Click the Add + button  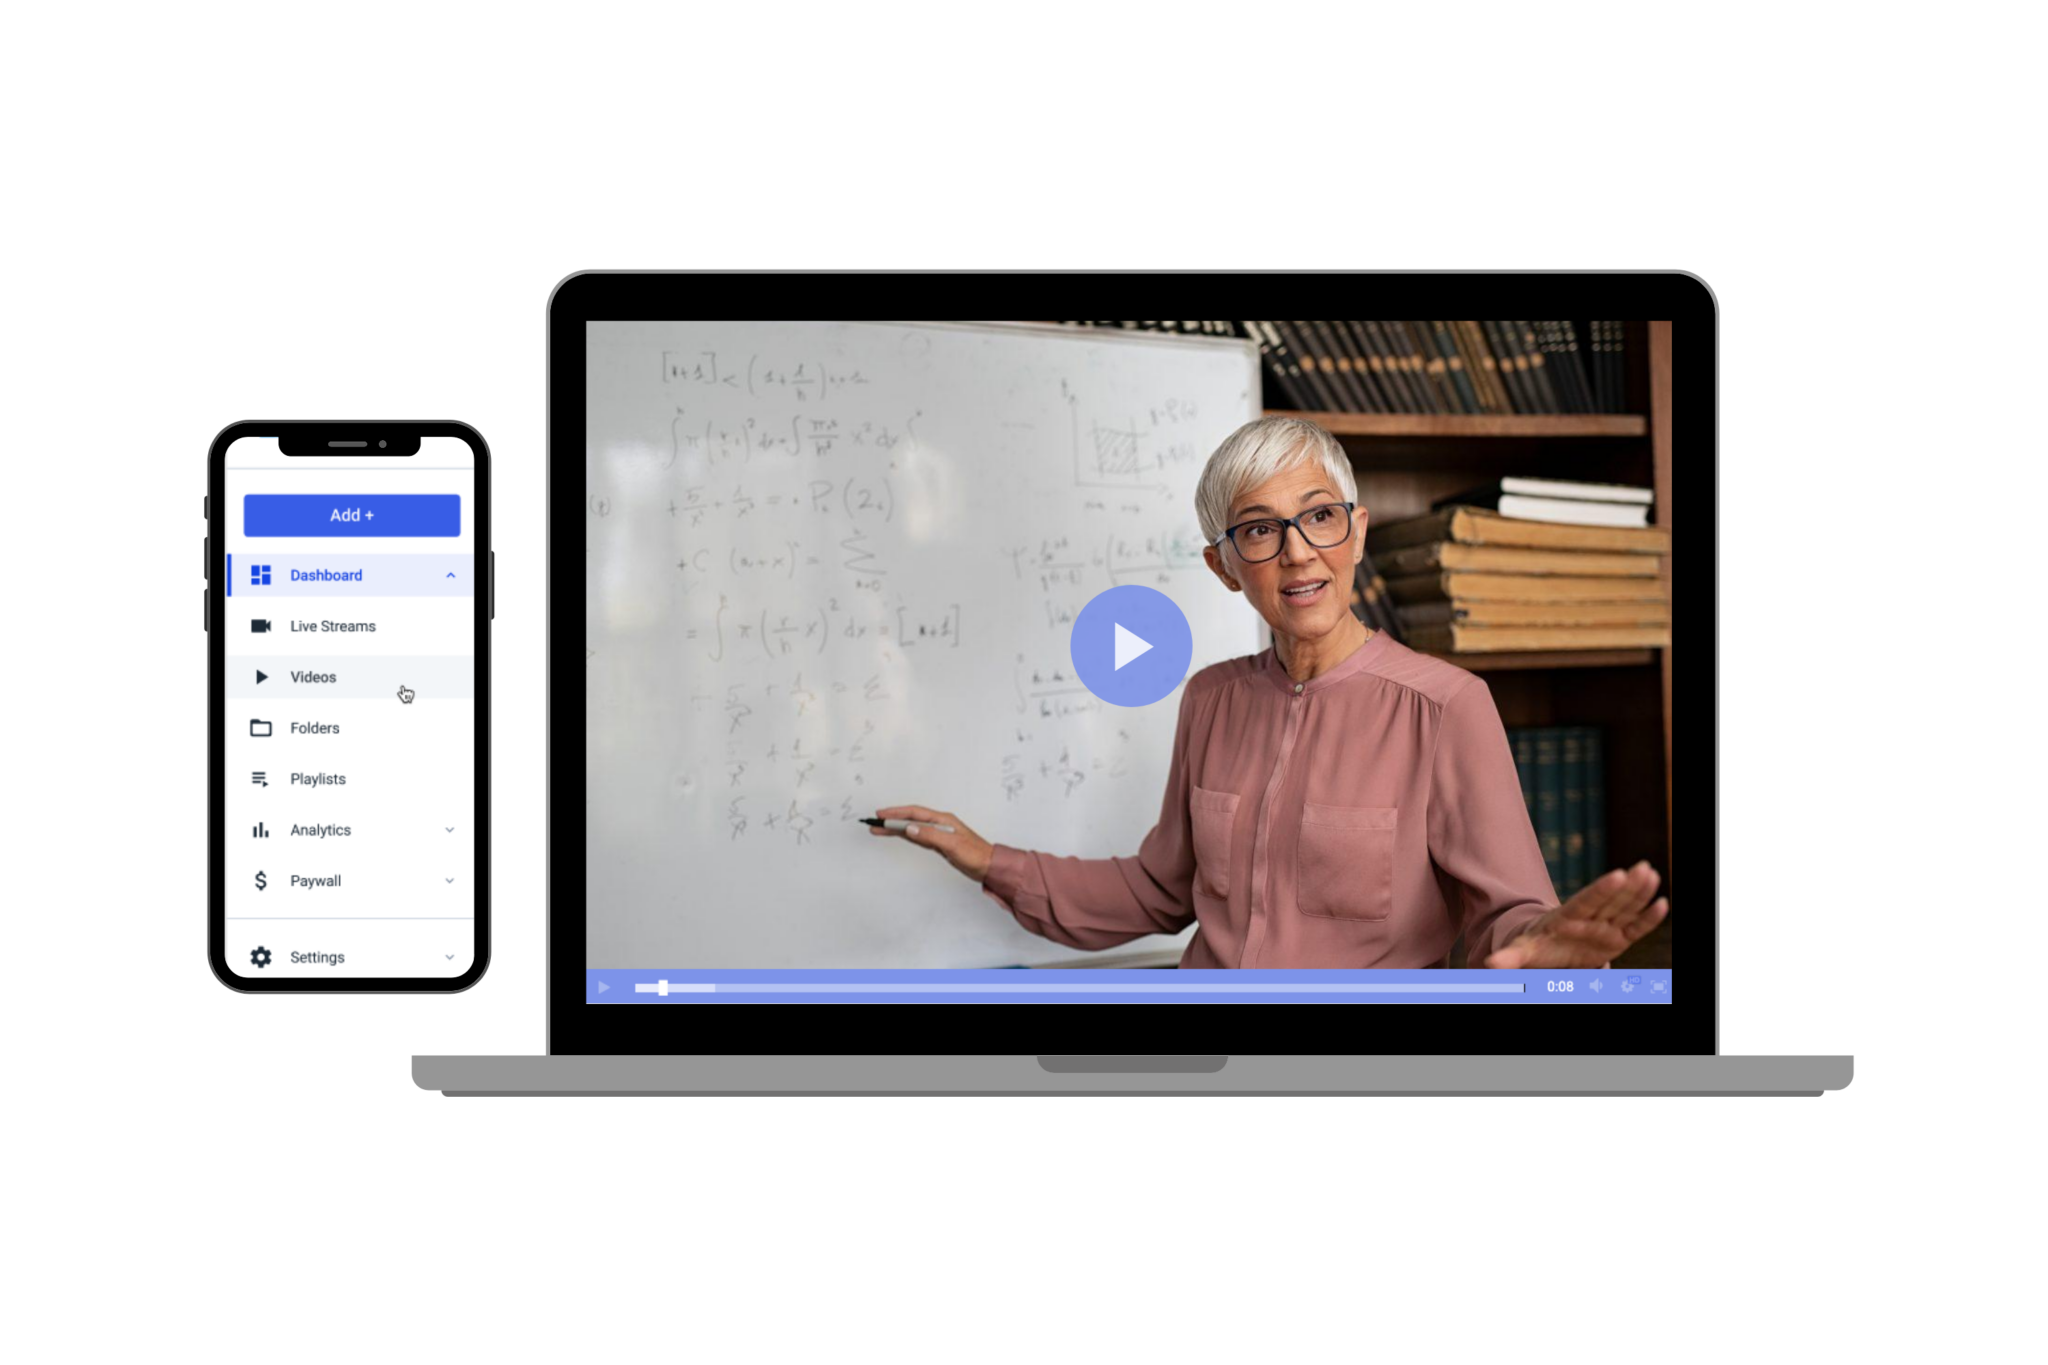(352, 515)
